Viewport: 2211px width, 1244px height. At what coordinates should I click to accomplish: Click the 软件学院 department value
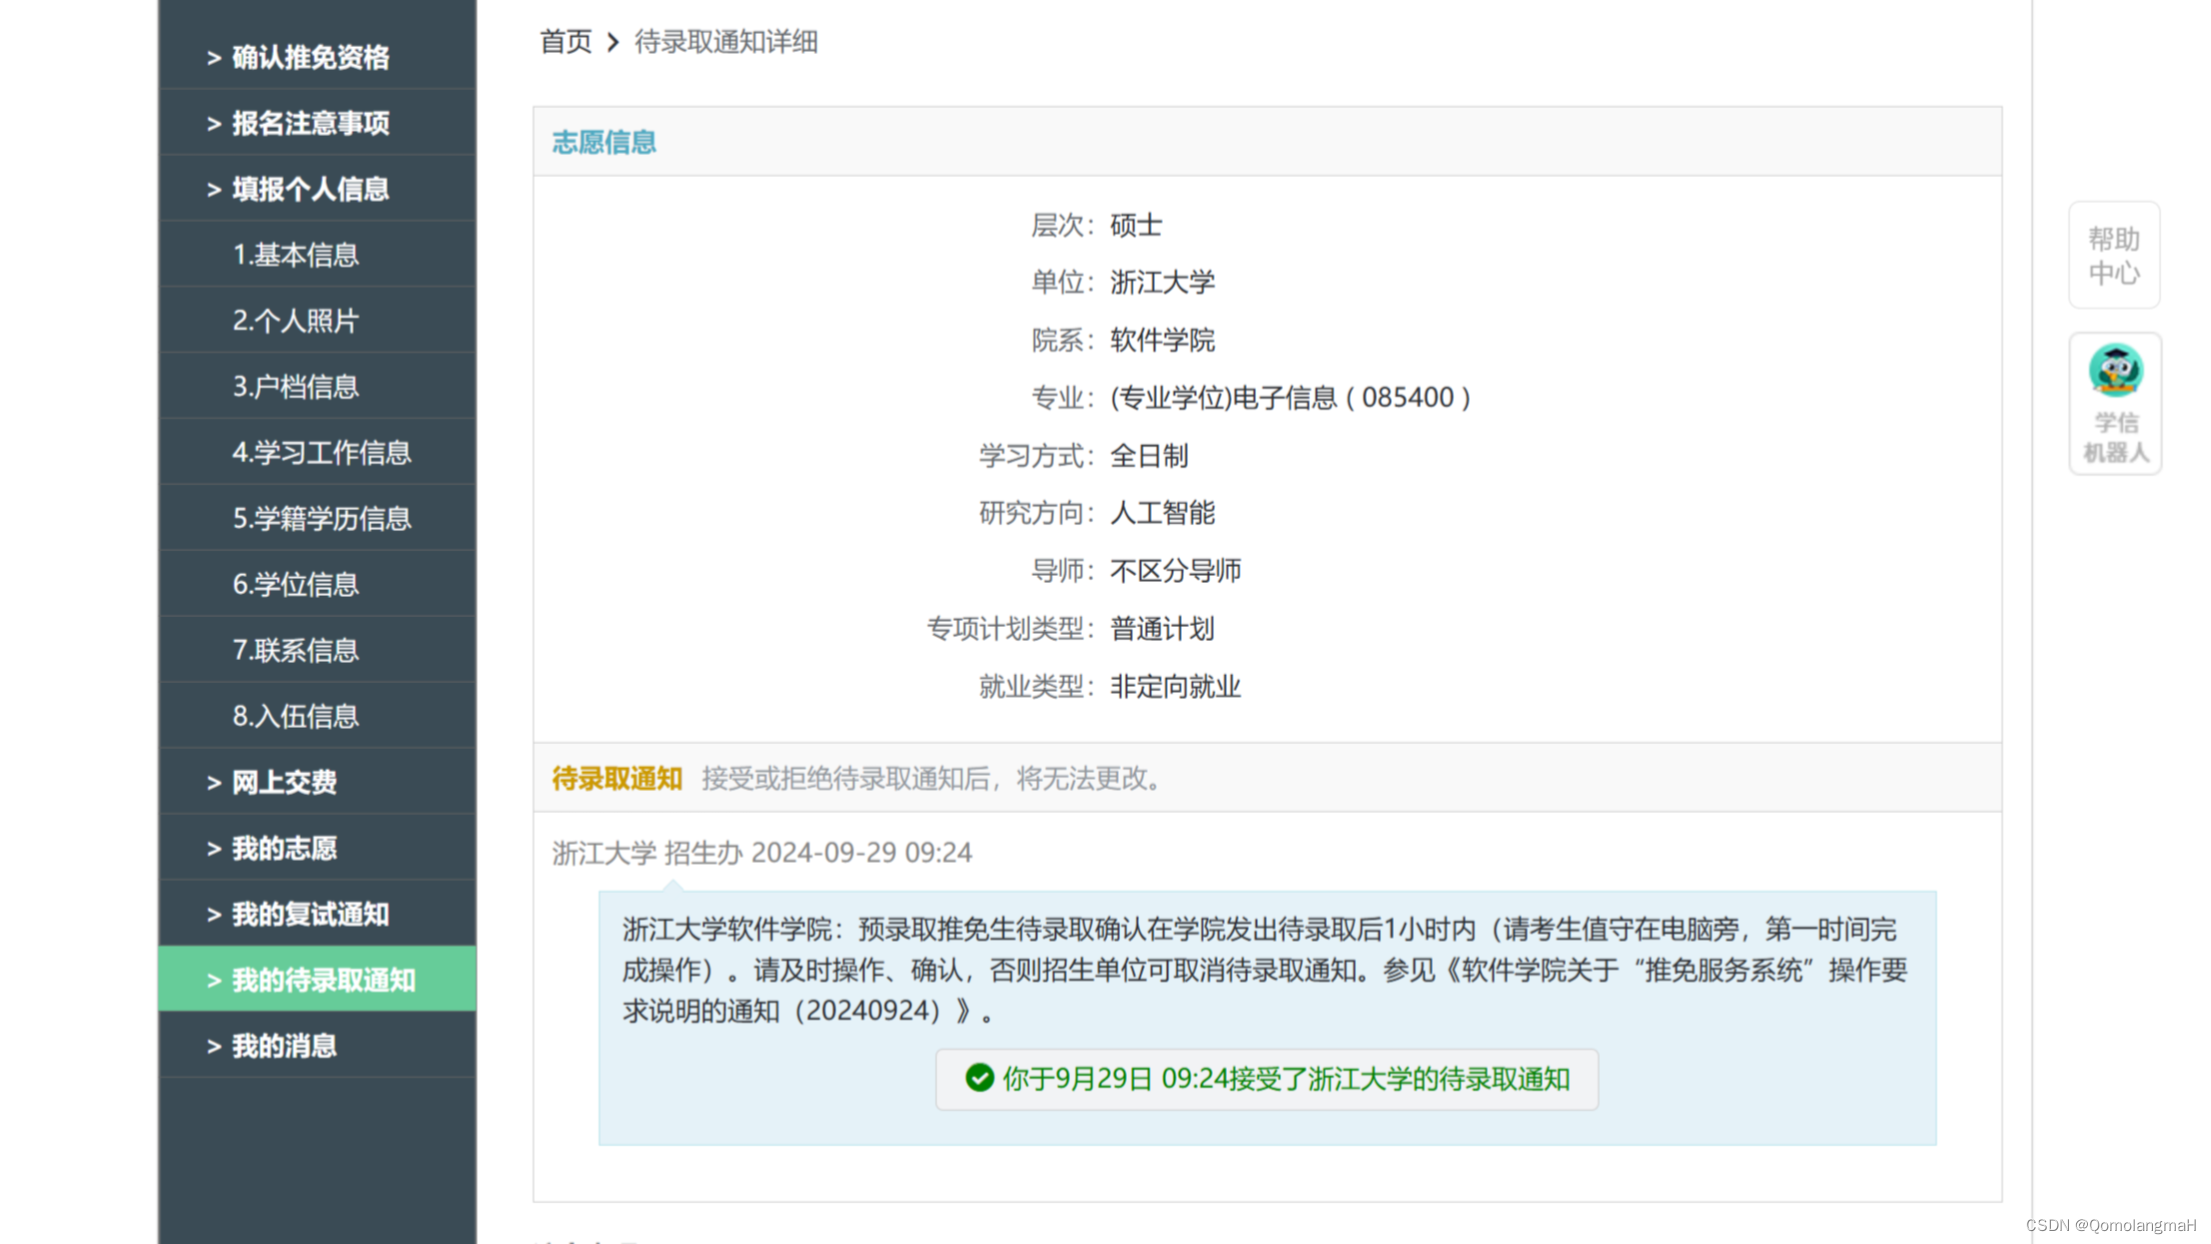1162,340
